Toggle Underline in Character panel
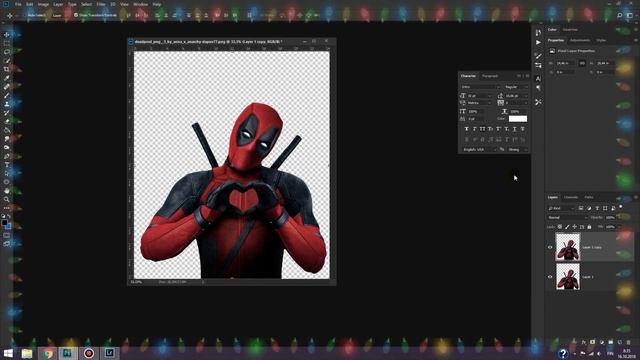The image size is (640, 360). pyautogui.click(x=514, y=129)
